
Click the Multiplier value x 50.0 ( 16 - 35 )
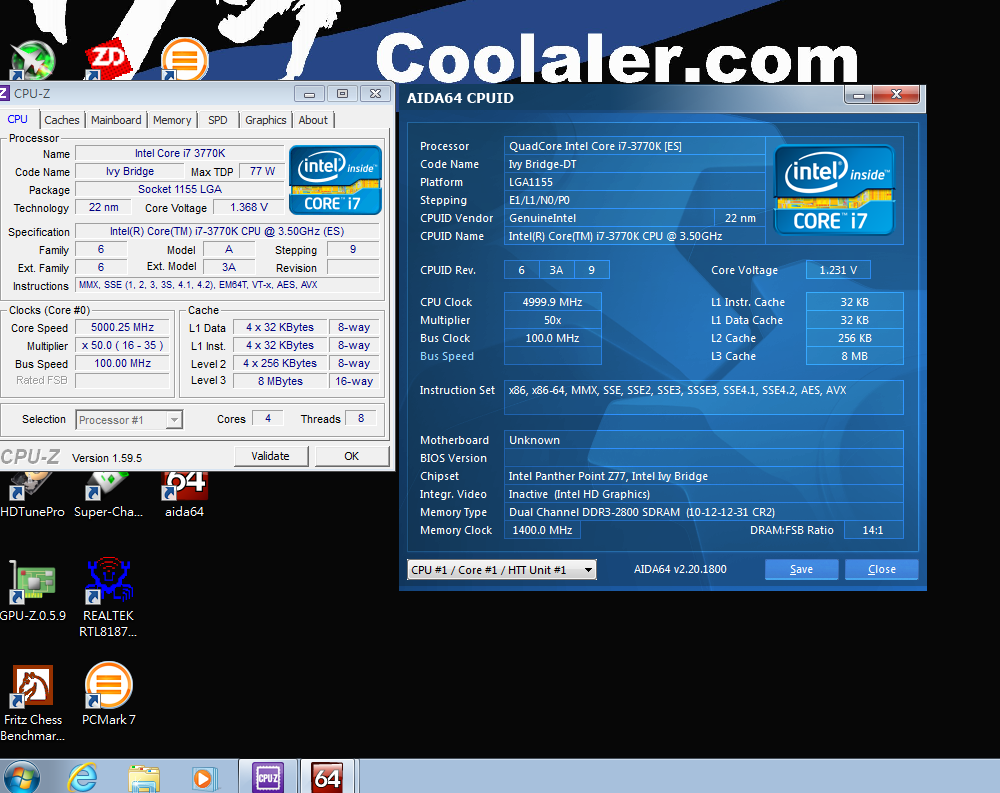tap(122, 345)
